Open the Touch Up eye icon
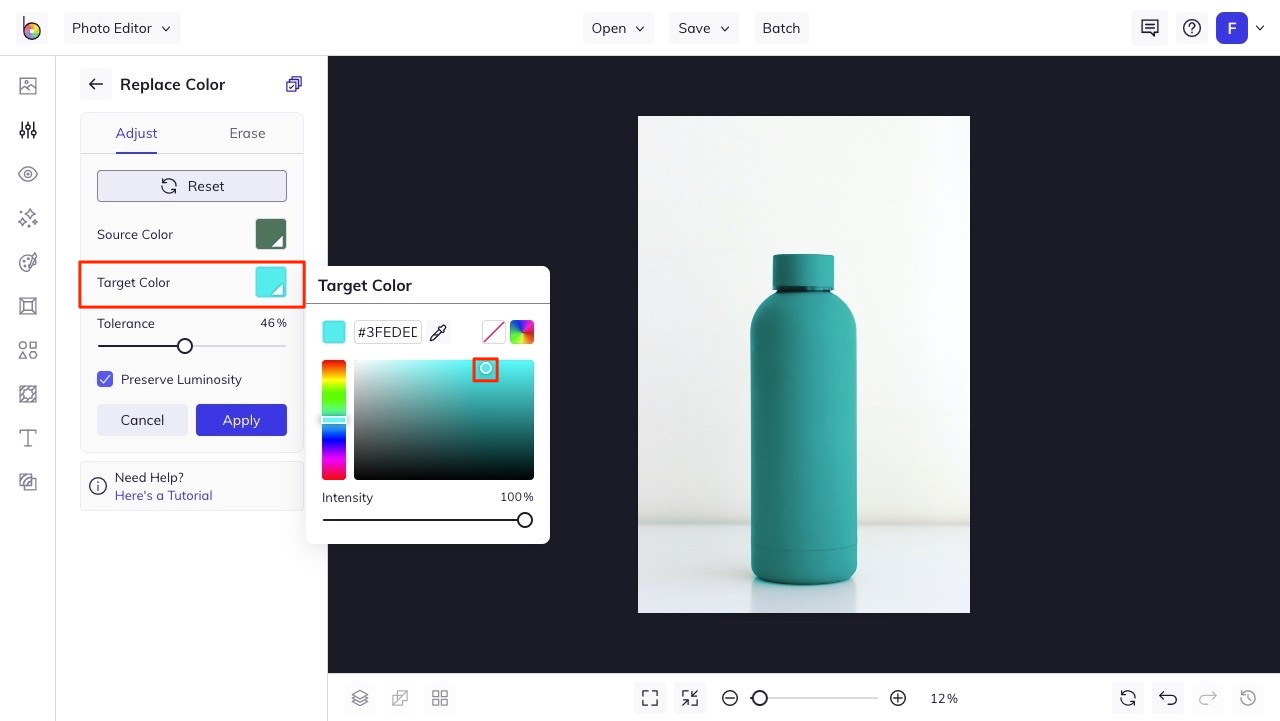 click(x=28, y=174)
